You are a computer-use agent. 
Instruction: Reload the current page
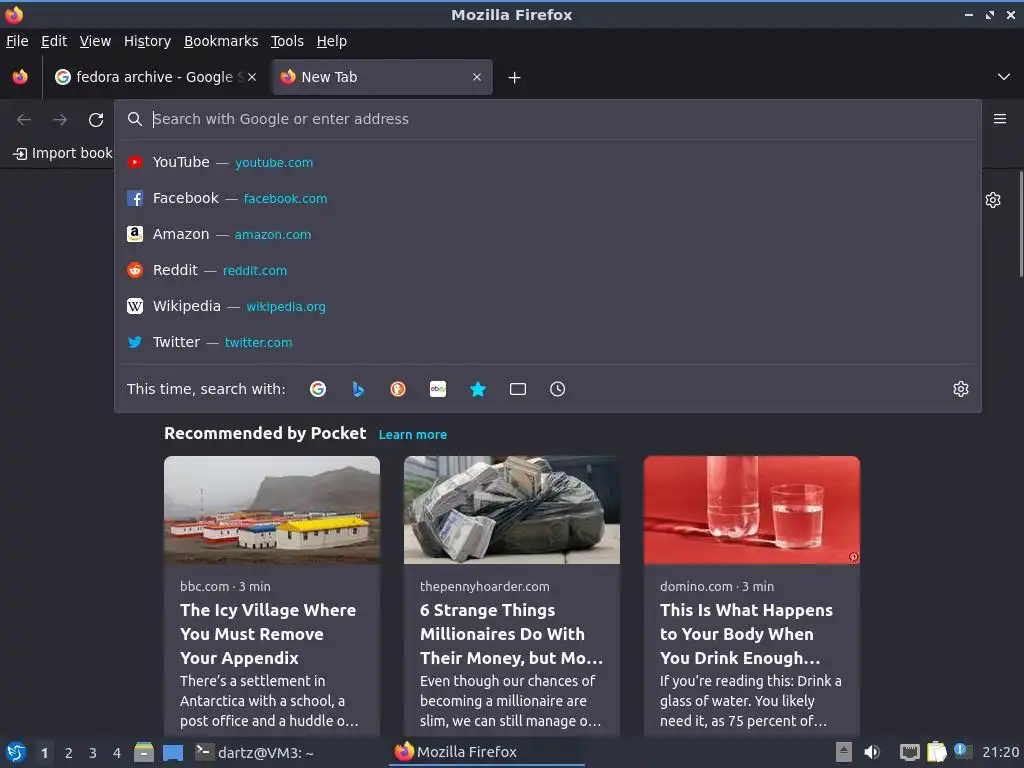(x=96, y=120)
